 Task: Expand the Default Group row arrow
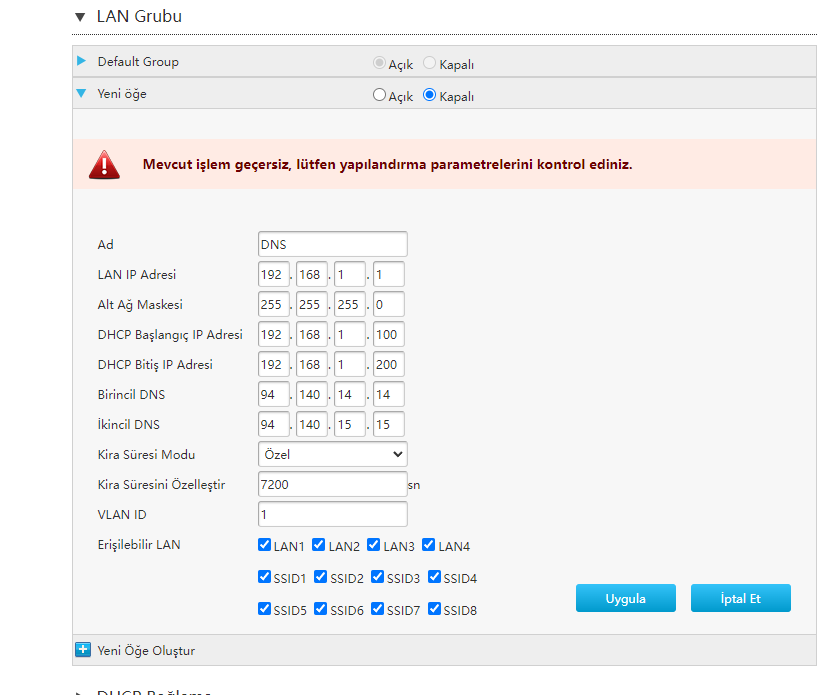[81, 61]
